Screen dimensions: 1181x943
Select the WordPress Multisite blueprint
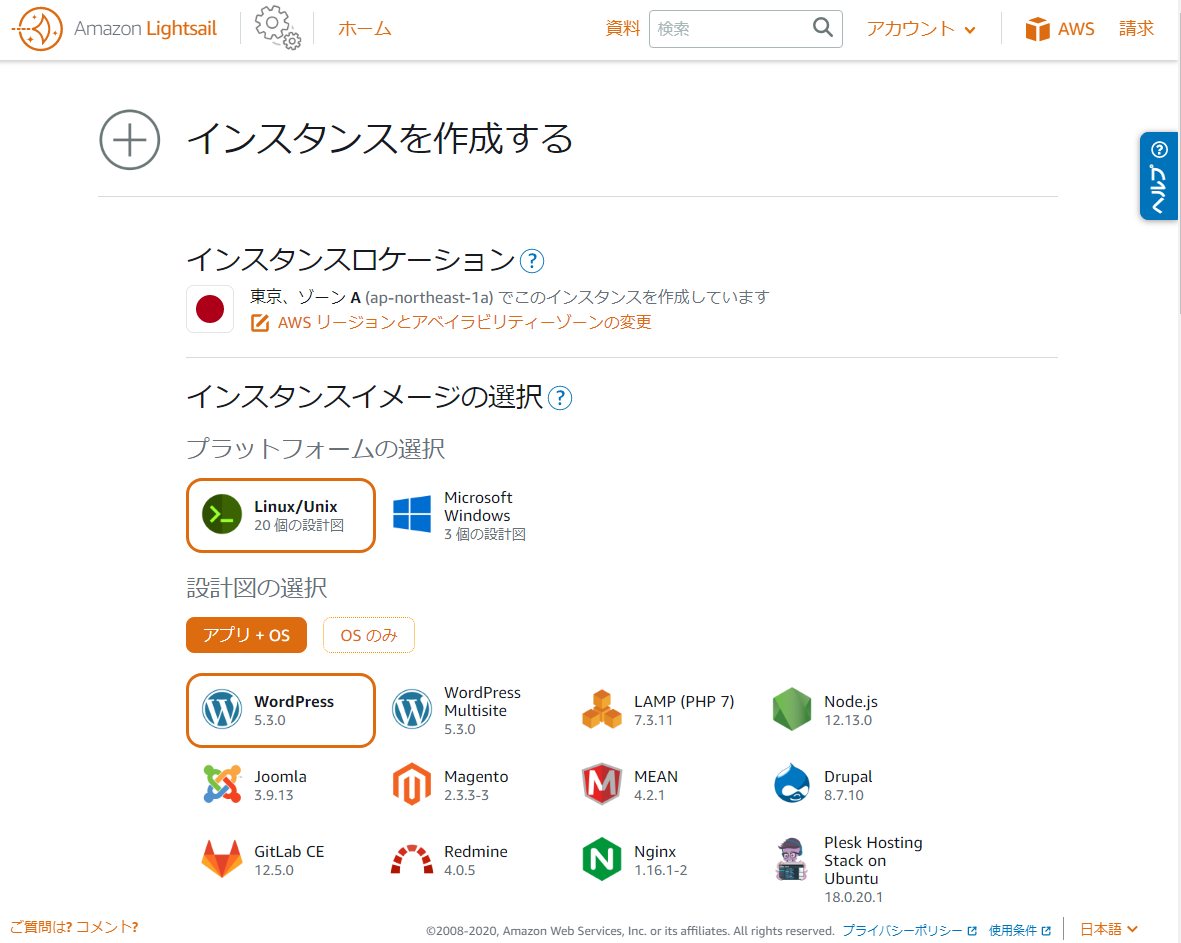click(471, 710)
